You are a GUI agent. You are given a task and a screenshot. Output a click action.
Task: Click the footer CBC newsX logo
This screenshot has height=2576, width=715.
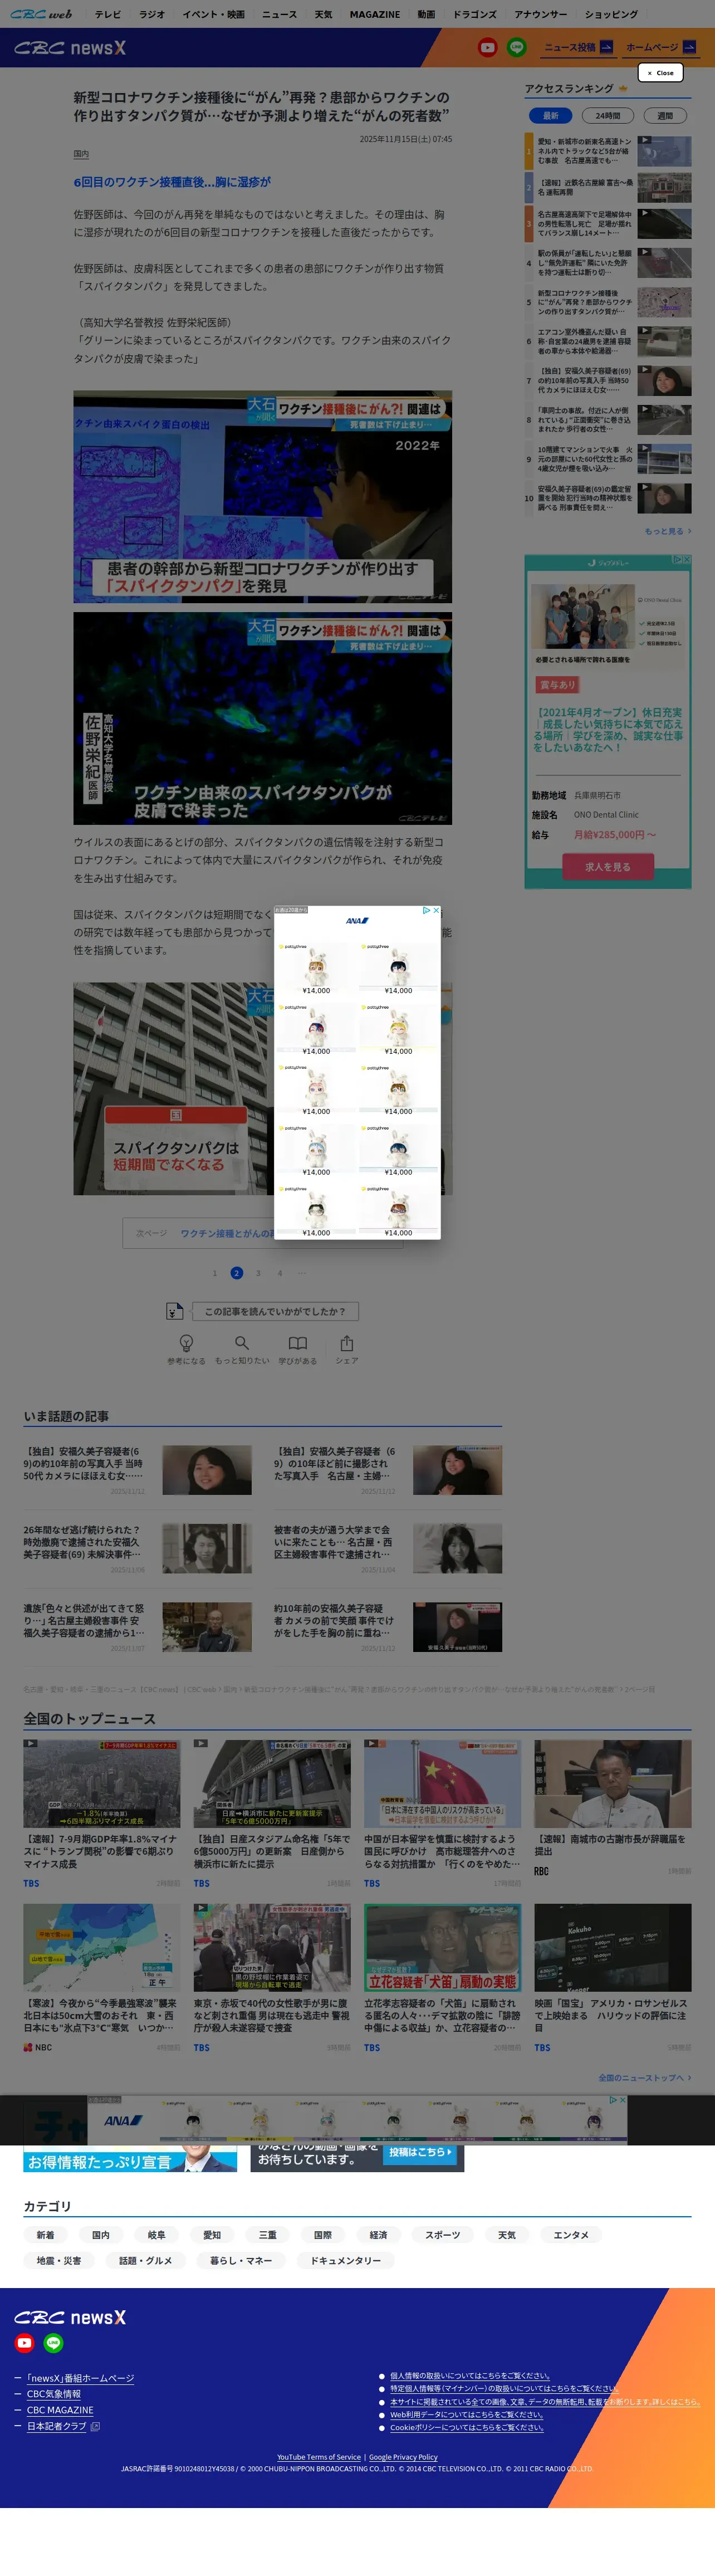(x=70, y=2317)
